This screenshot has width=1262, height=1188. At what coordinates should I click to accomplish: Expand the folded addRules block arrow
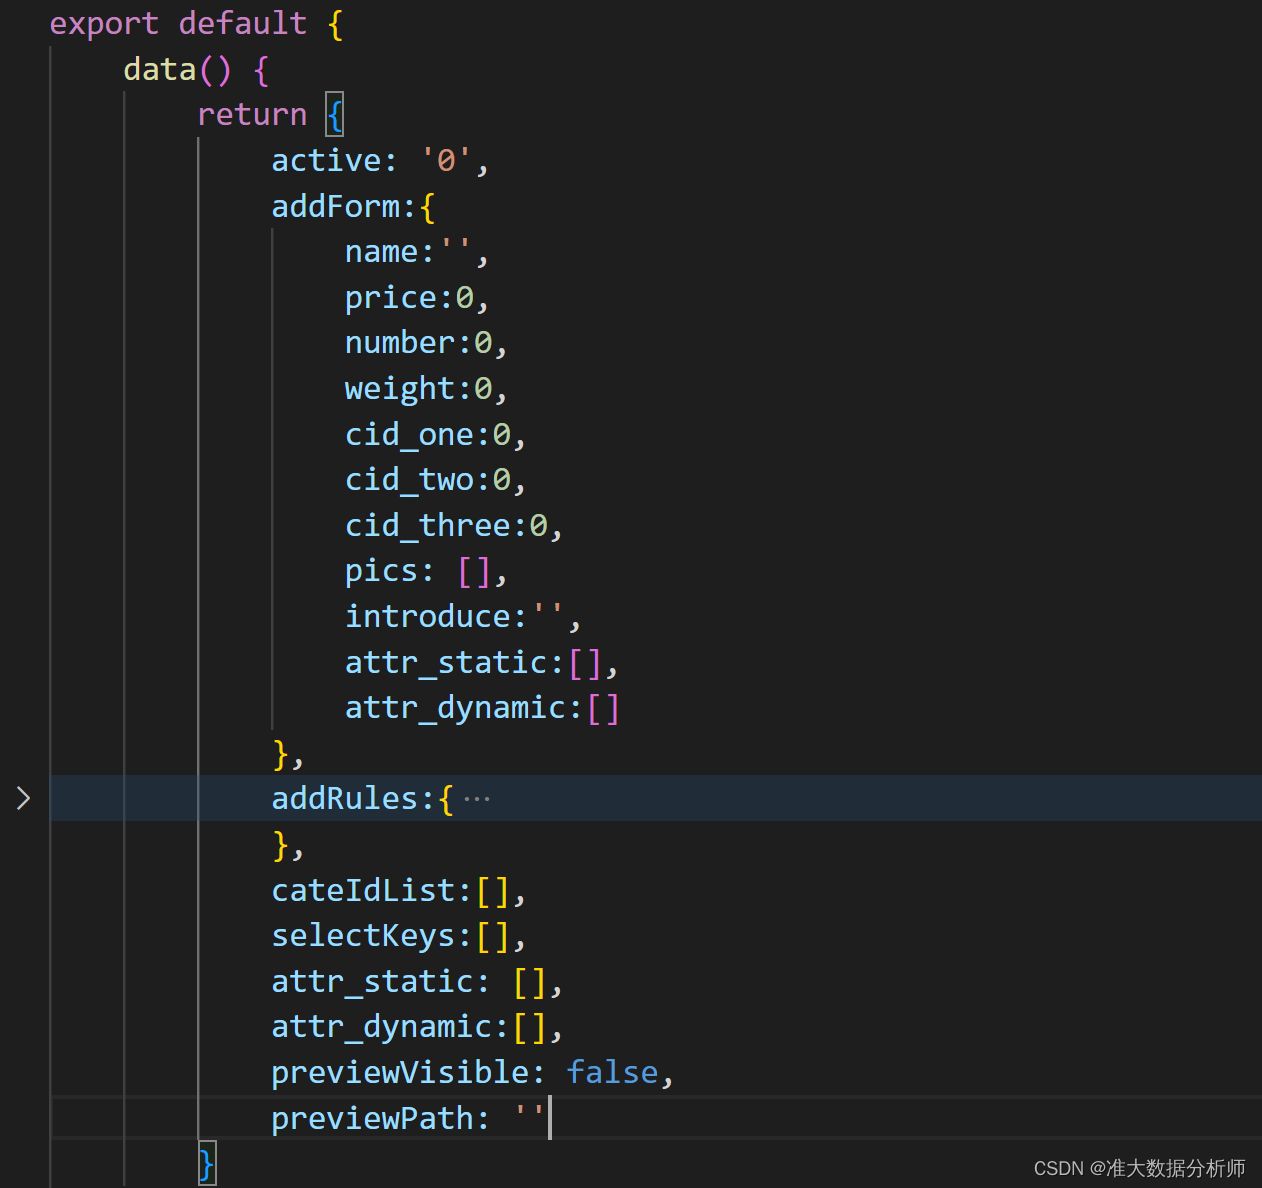tap(23, 798)
